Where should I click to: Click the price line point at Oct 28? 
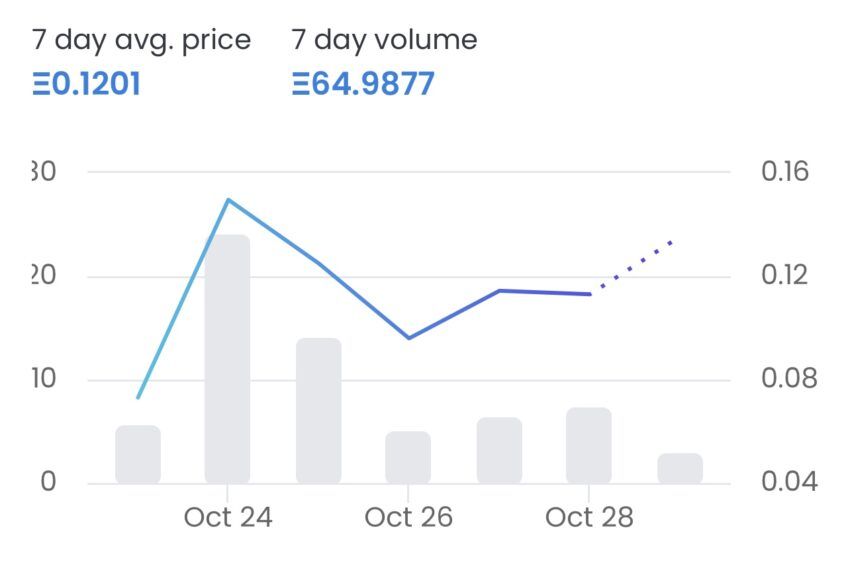(589, 294)
